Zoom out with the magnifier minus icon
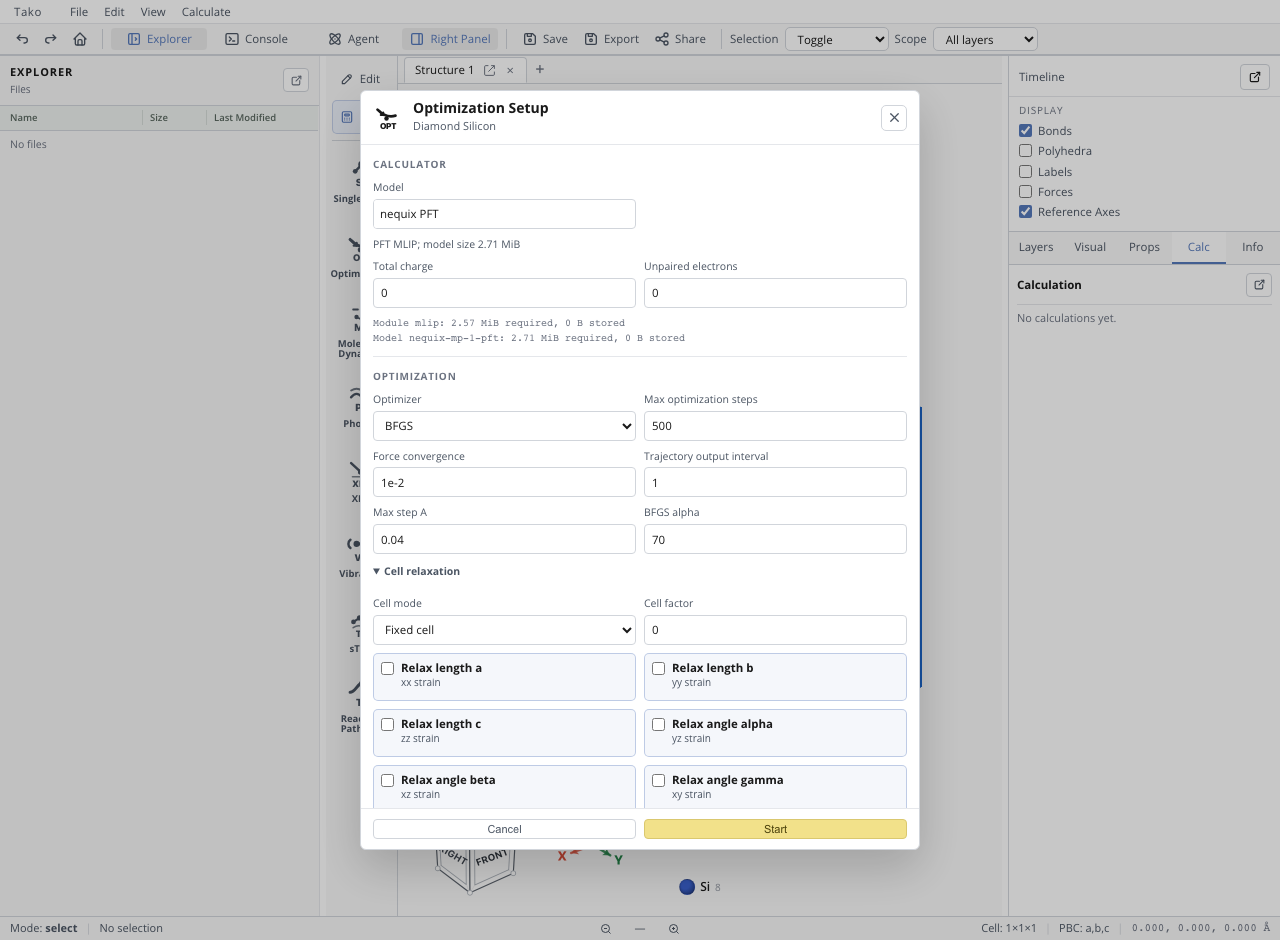Screen dimensions: 1280x940 (606, 929)
